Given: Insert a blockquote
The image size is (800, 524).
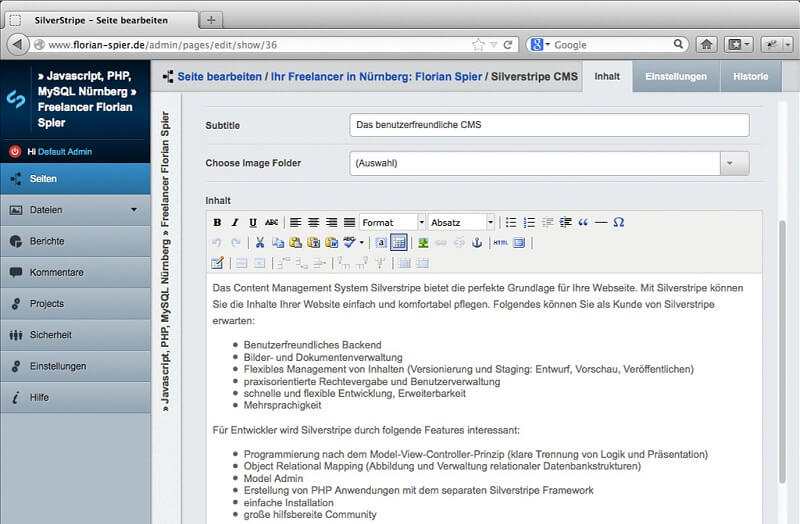Looking at the screenshot, I should tap(583, 222).
